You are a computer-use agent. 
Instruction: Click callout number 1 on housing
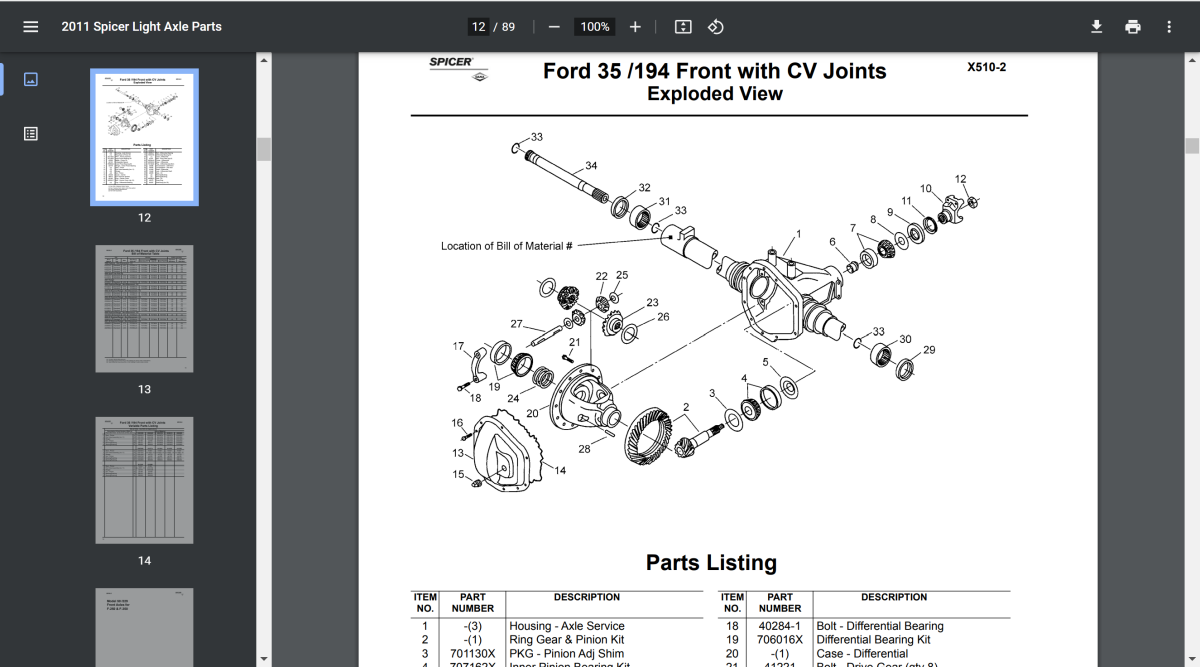coord(798,234)
